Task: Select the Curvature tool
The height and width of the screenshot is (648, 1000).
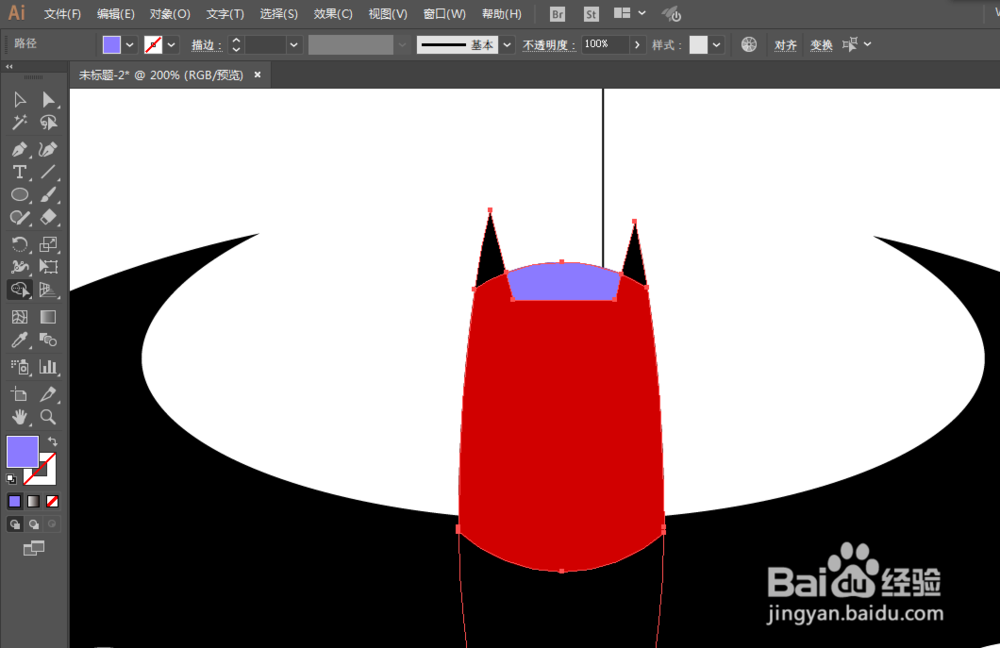Action: (x=48, y=149)
